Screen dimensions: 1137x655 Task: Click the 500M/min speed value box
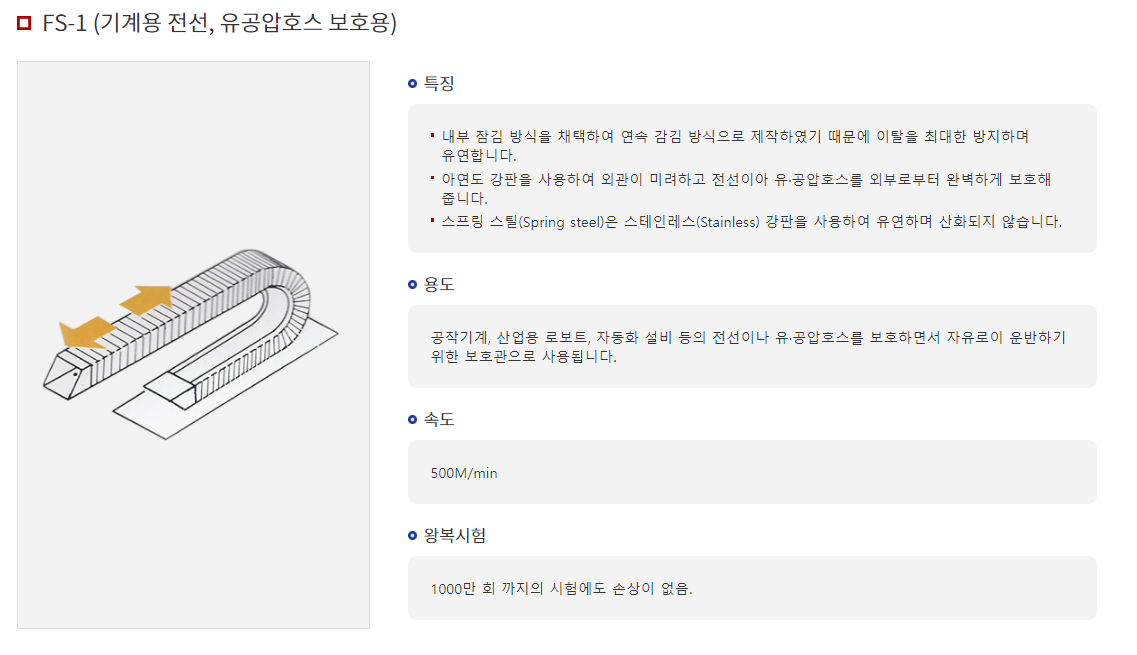click(x=752, y=472)
